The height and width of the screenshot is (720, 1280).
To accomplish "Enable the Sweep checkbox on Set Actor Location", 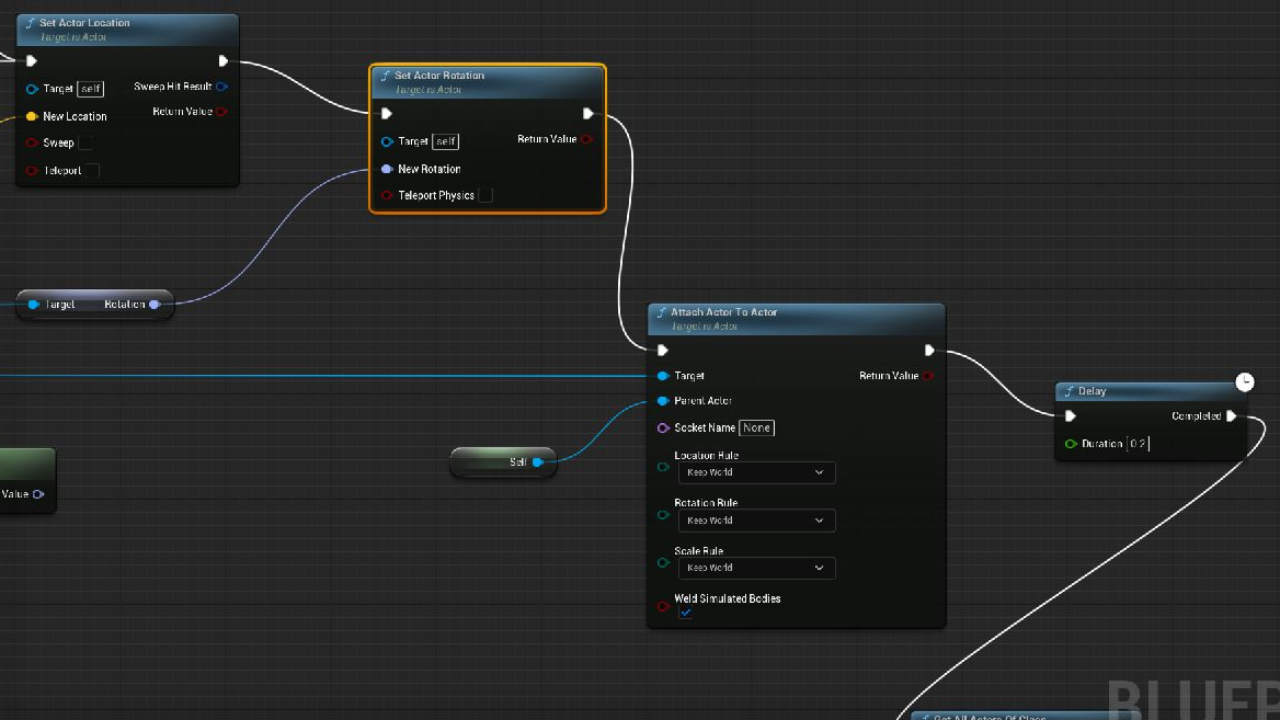I will pos(86,143).
